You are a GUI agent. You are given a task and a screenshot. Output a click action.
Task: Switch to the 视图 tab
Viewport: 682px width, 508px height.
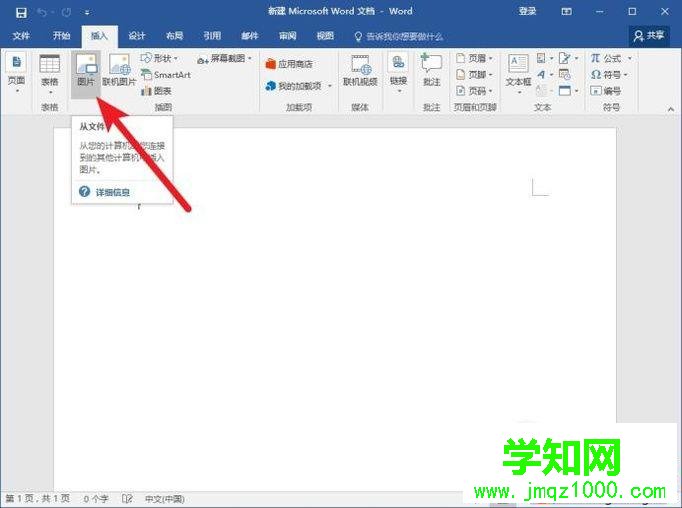coord(325,36)
